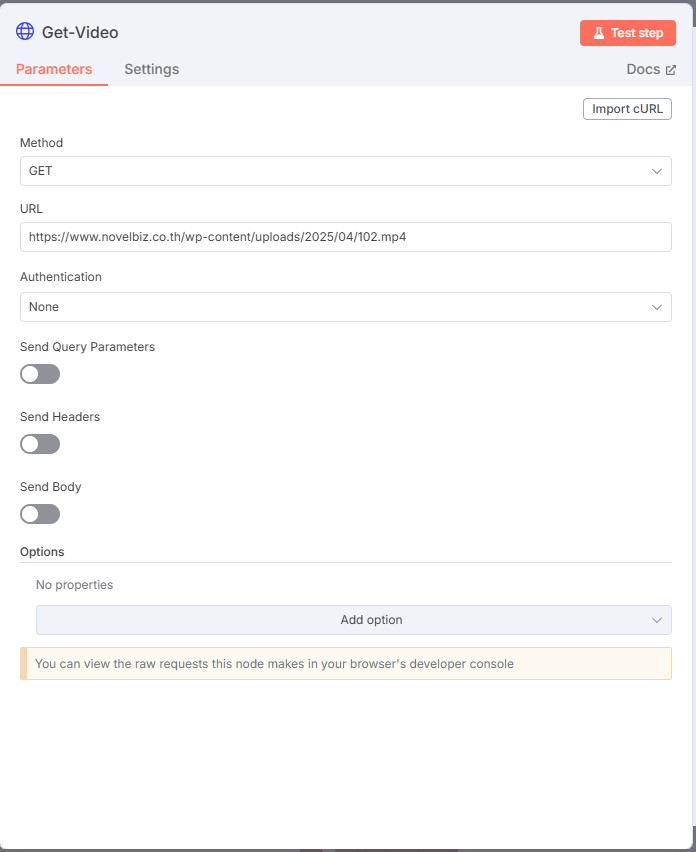This screenshot has width=696, height=852.
Task: Click the developer console notice banner
Action: point(346,663)
